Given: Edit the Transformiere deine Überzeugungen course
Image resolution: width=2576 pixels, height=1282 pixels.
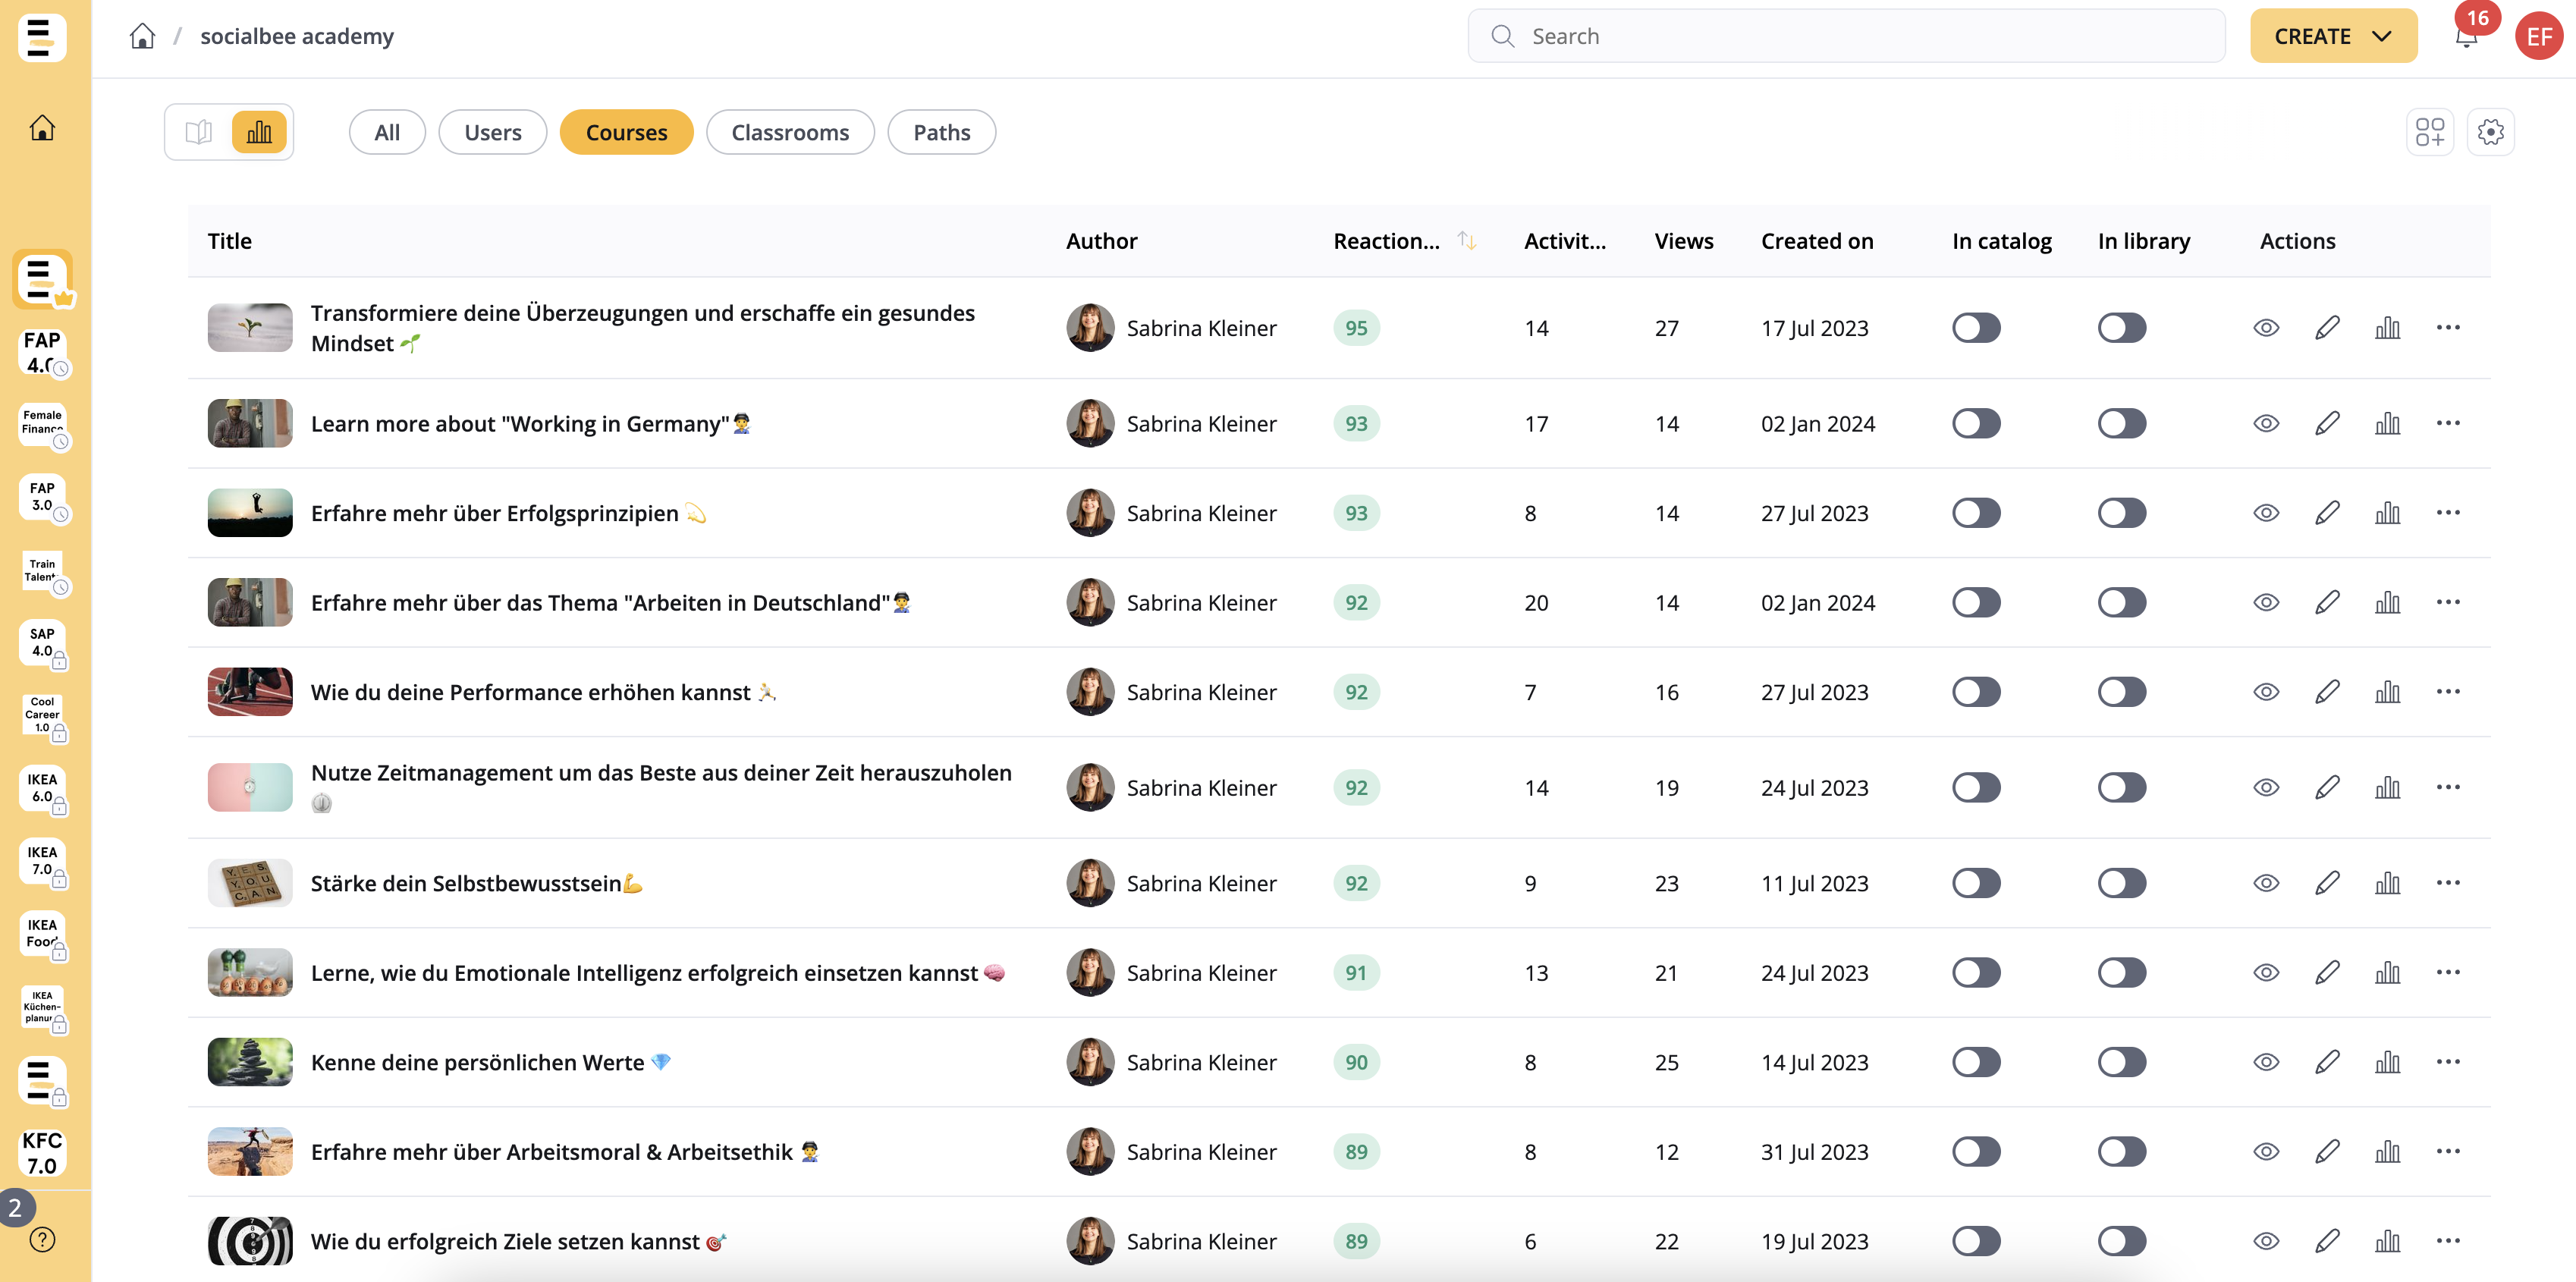Looking at the screenshot, I should tap(2327, 328).
